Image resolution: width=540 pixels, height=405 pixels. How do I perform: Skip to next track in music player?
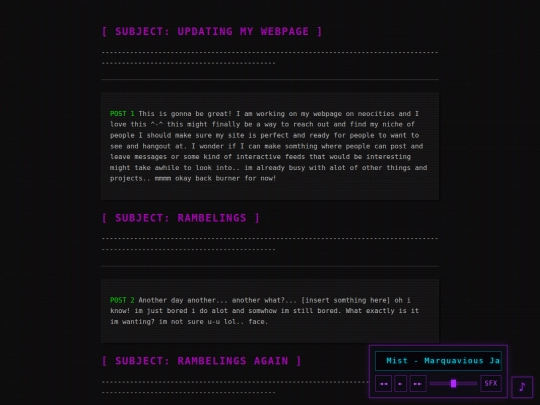point(418,384)
